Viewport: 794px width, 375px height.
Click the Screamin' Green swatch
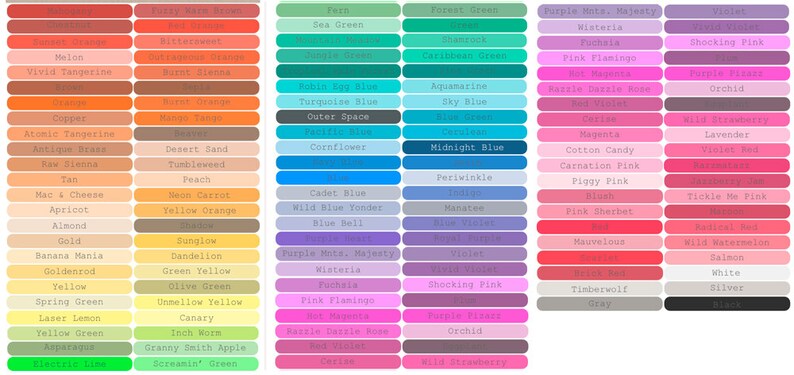coord(196,364)
